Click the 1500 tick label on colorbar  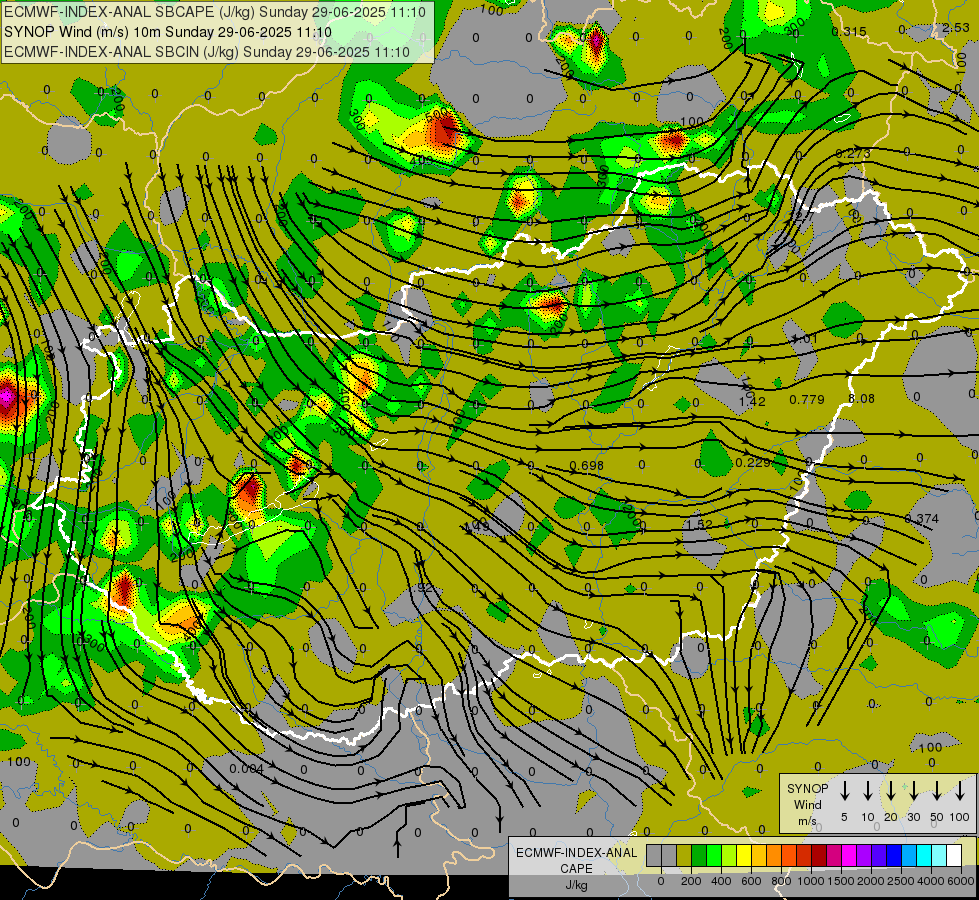pos(841,881)
